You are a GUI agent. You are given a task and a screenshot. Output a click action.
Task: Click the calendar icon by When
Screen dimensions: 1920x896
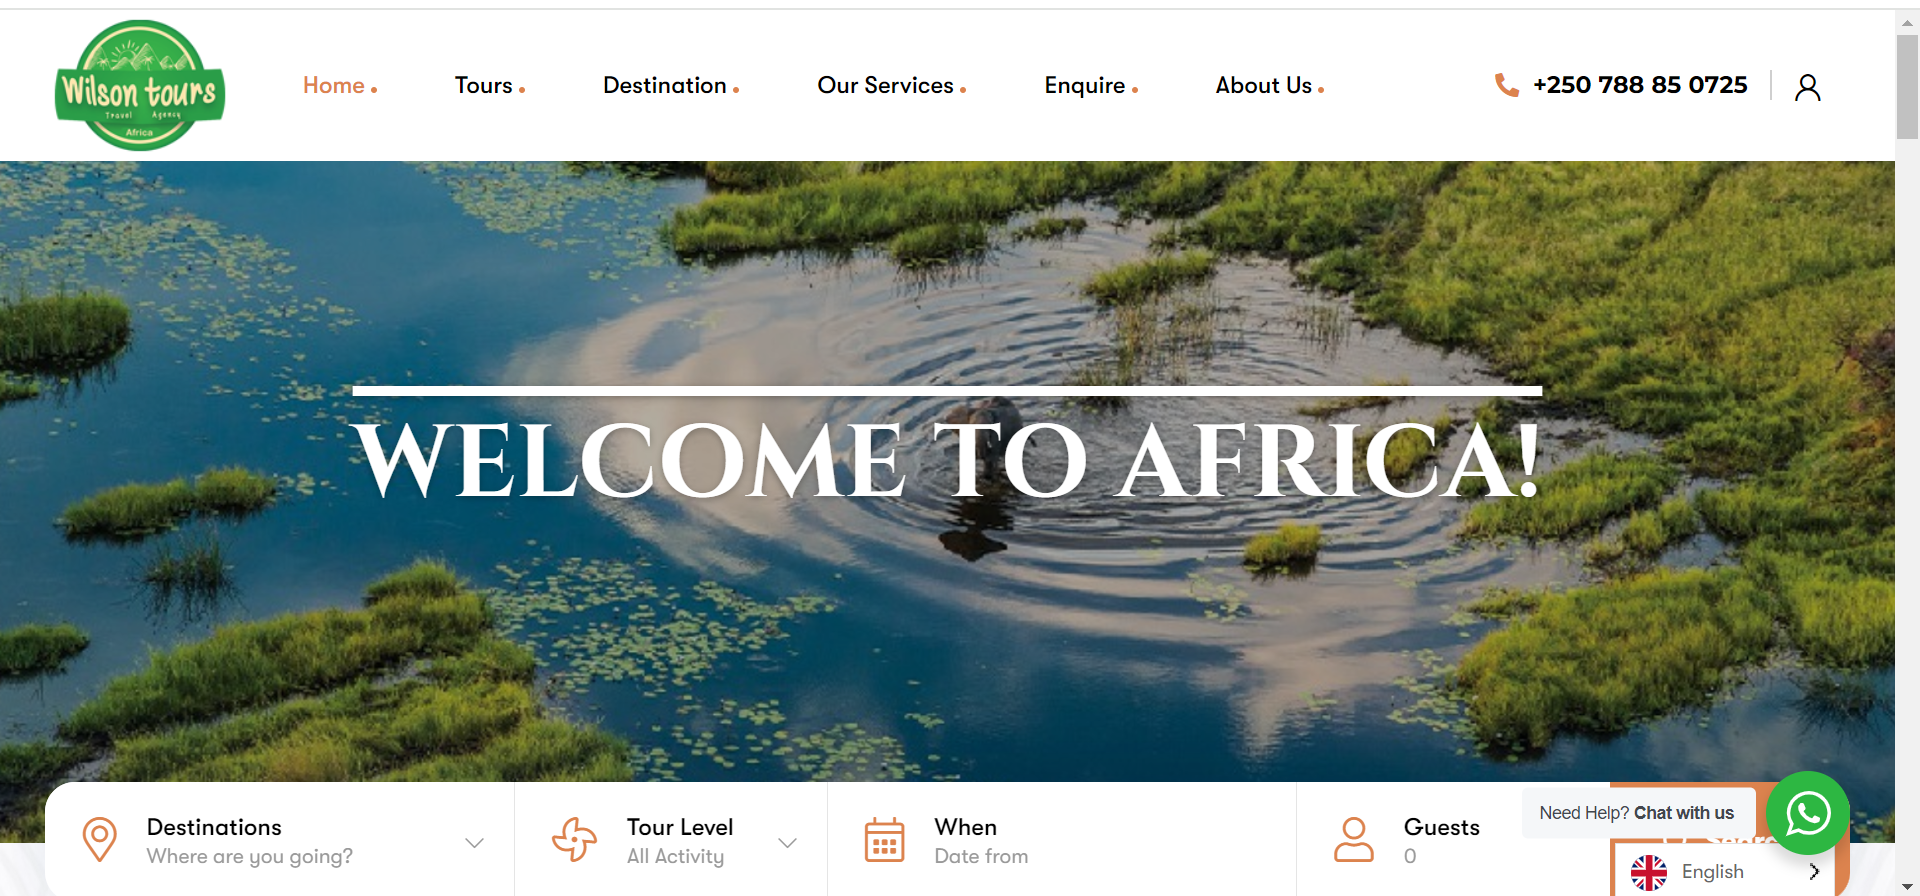pos(884,840)
